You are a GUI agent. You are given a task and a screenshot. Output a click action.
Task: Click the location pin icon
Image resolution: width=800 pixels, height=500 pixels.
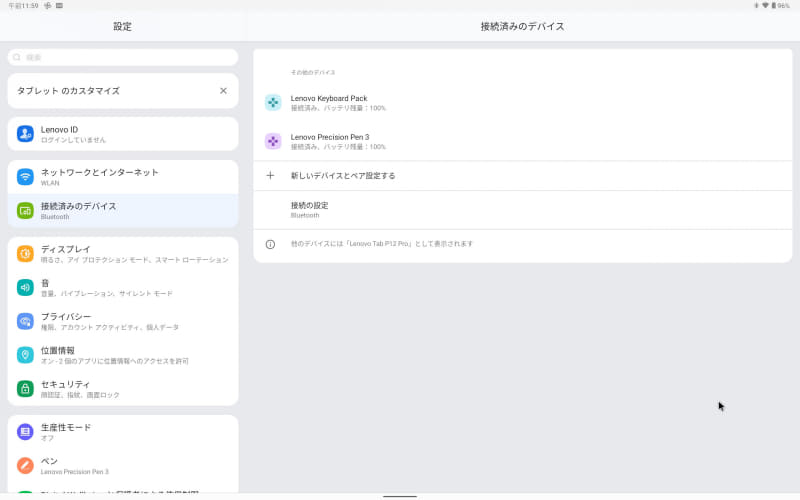coord(25,355)
